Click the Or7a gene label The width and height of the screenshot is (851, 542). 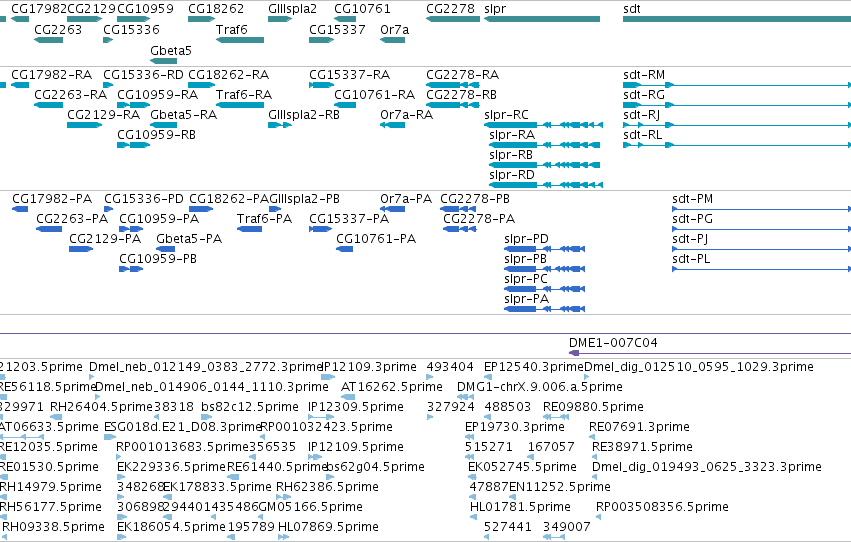click(394, 29)
